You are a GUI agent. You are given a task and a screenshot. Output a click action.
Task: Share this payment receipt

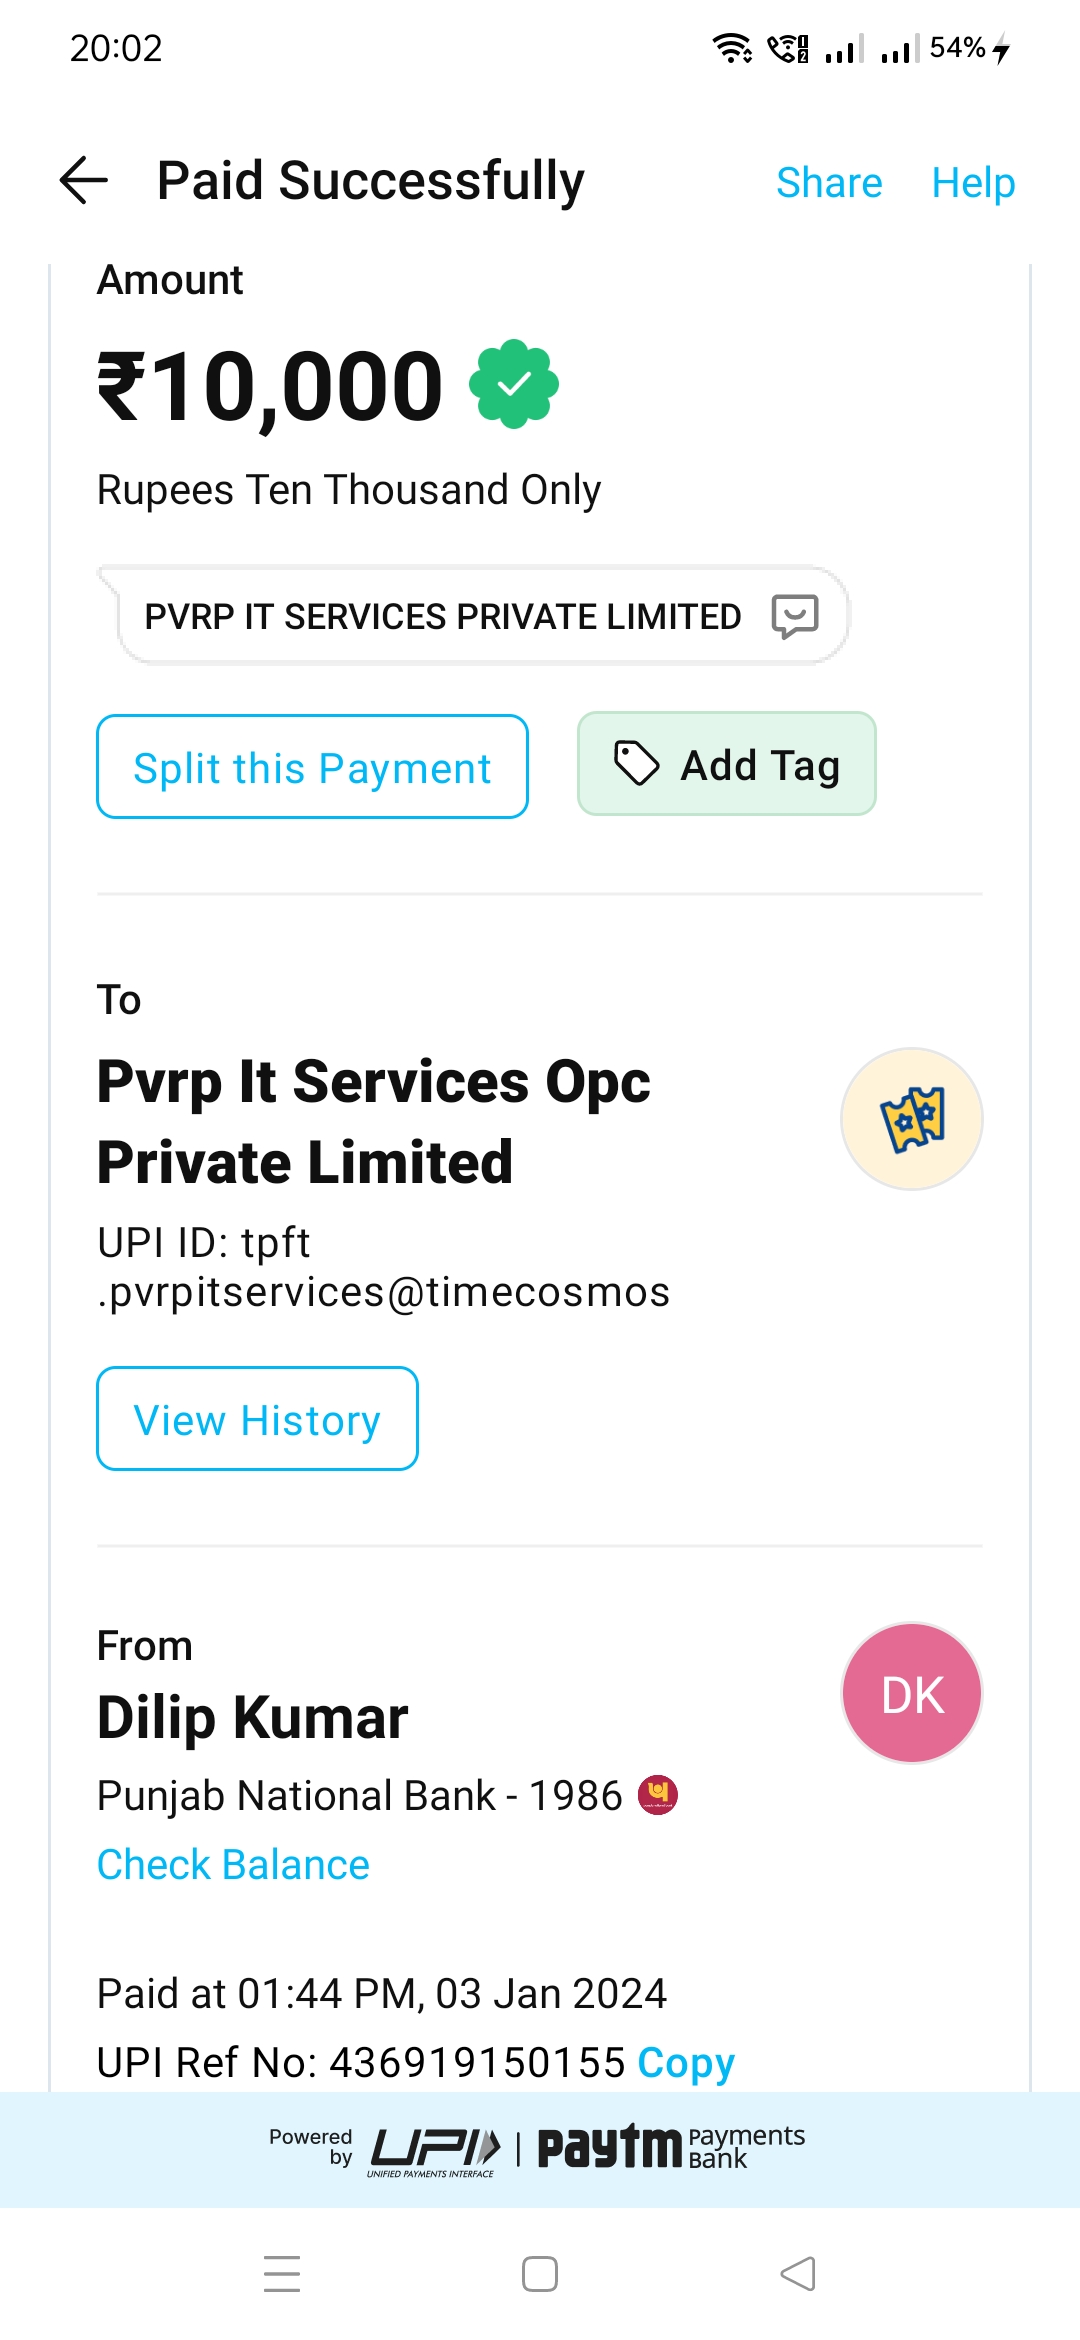pyautogui.click(x=829, y=183)
